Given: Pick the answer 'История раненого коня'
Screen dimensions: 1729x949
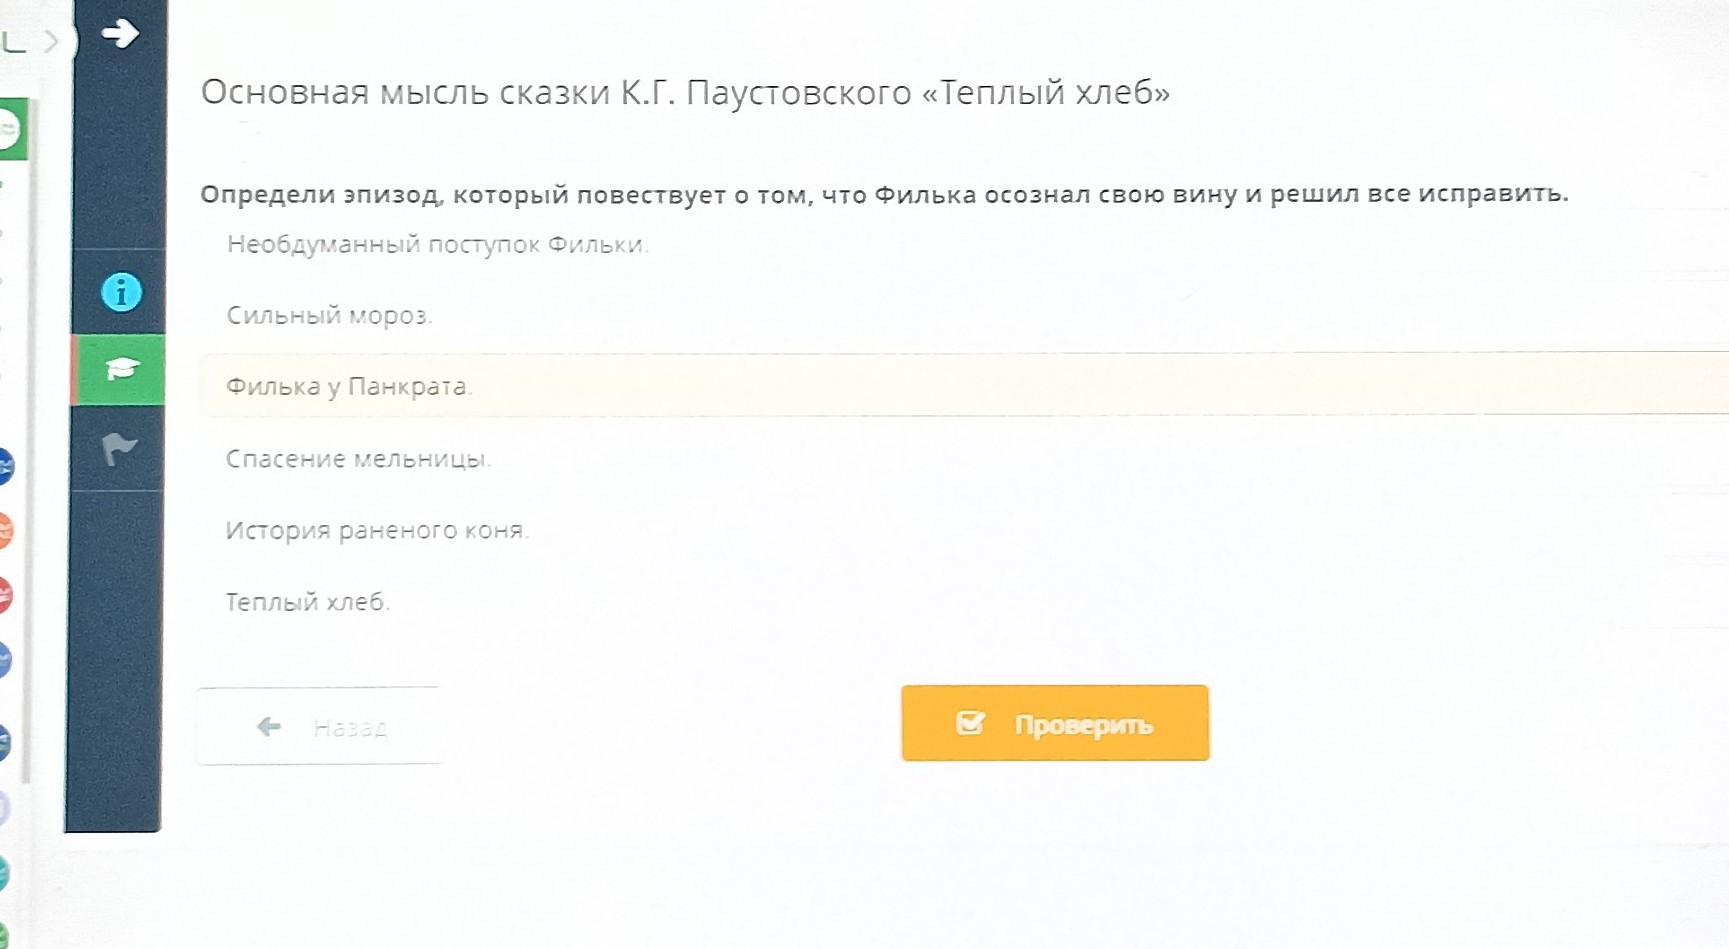Looking at the screenshot, I should pos(377,530).
